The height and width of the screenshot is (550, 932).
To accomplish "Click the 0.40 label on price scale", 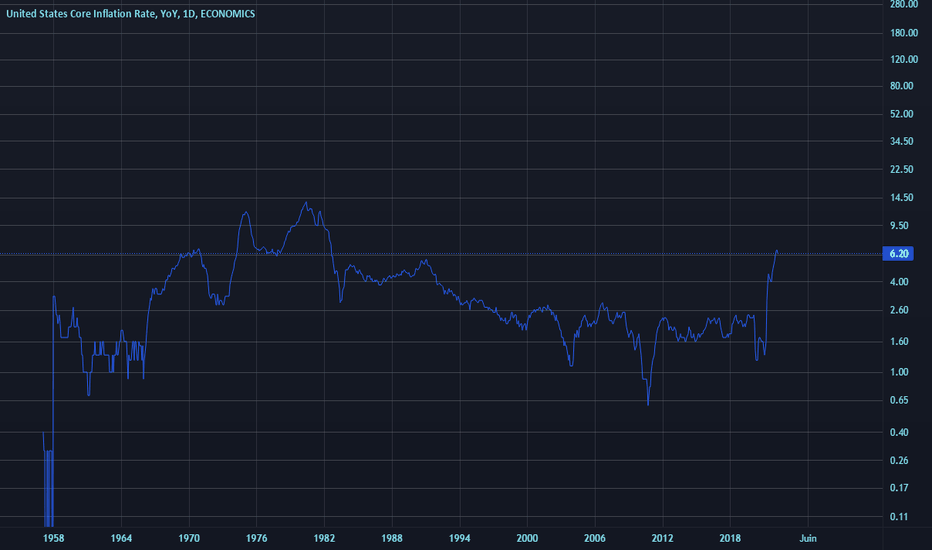I will coord(899,432).
